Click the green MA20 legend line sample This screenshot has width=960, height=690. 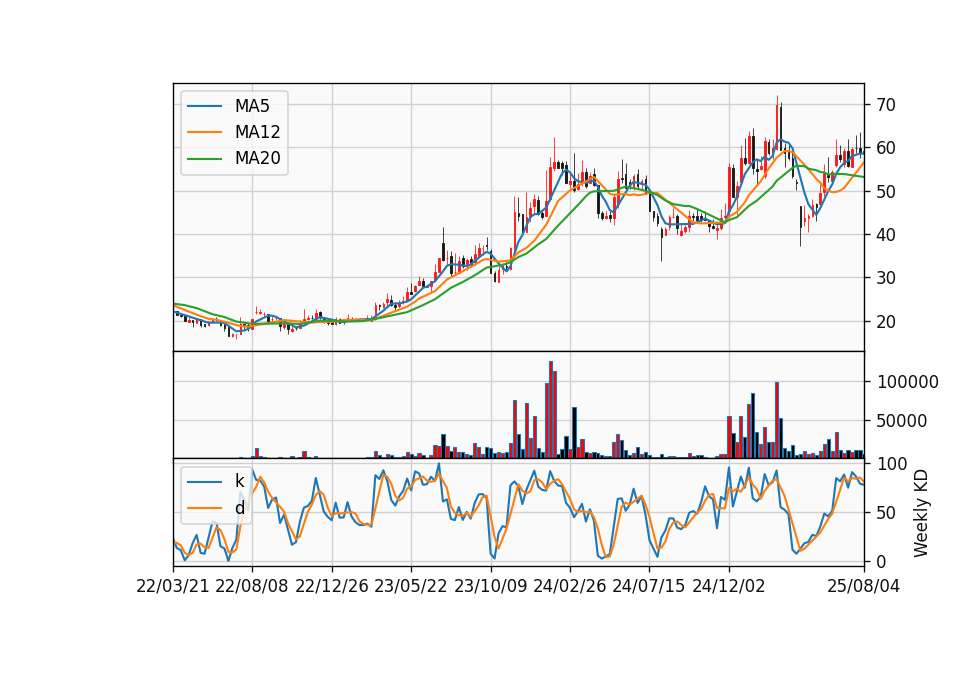click(x=204, y=159)
